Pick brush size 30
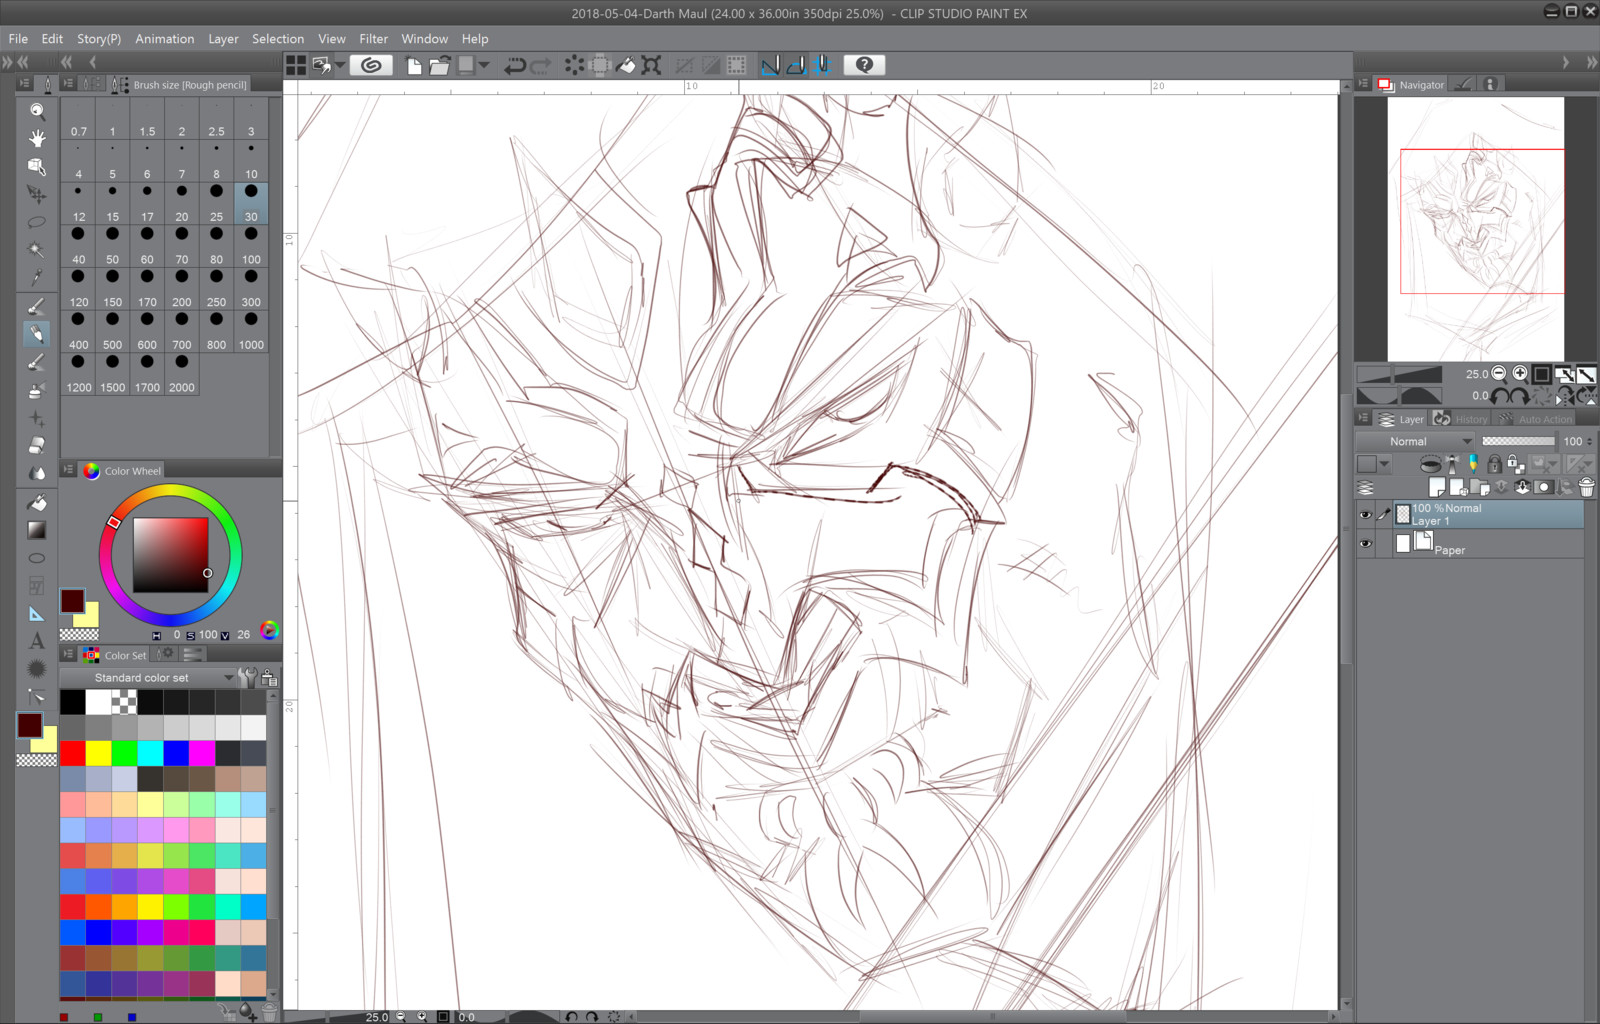1600x1024 pixels. point(251,203)
